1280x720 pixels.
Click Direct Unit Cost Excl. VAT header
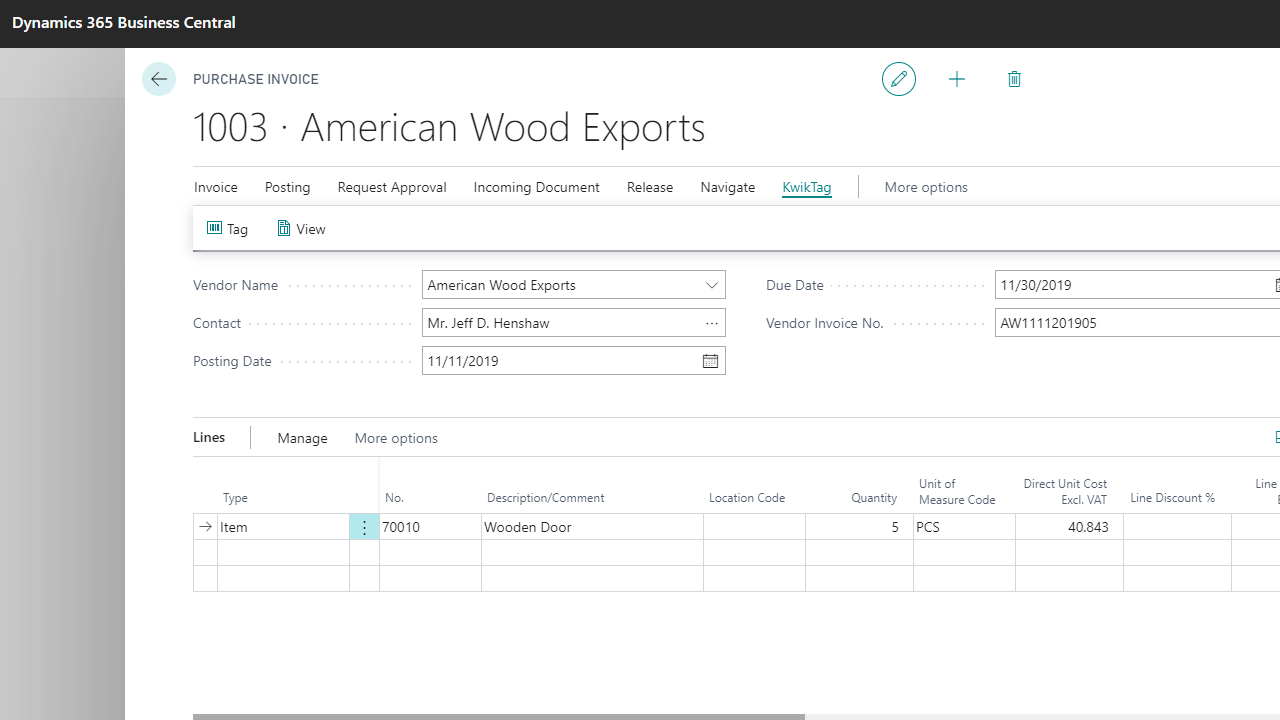[1065, 491]
